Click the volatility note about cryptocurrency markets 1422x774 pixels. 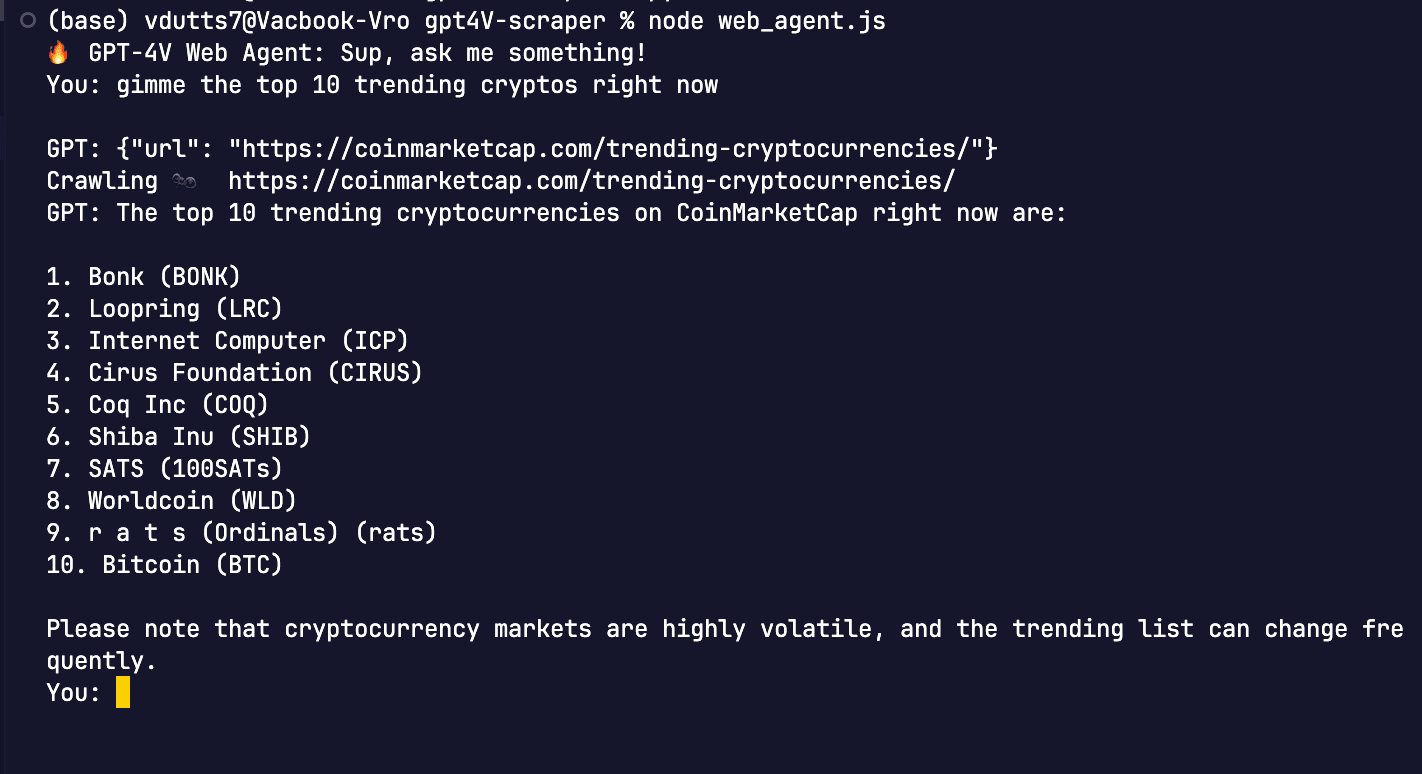[725, 645]
